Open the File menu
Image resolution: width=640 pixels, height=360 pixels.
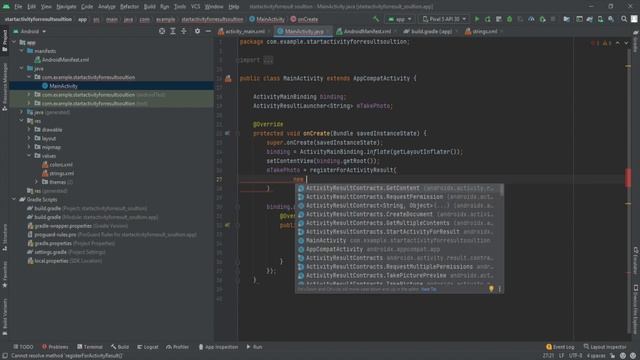[18, 7]
